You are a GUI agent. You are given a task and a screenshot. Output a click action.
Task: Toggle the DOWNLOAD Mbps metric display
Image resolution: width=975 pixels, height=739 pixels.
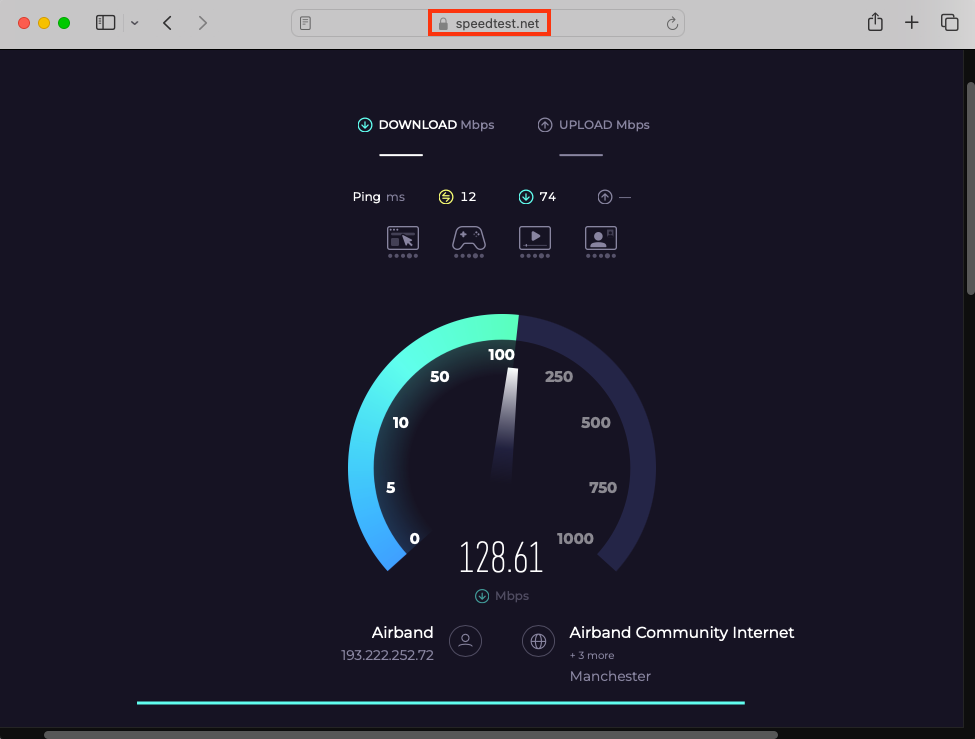(x=426, y=124)
